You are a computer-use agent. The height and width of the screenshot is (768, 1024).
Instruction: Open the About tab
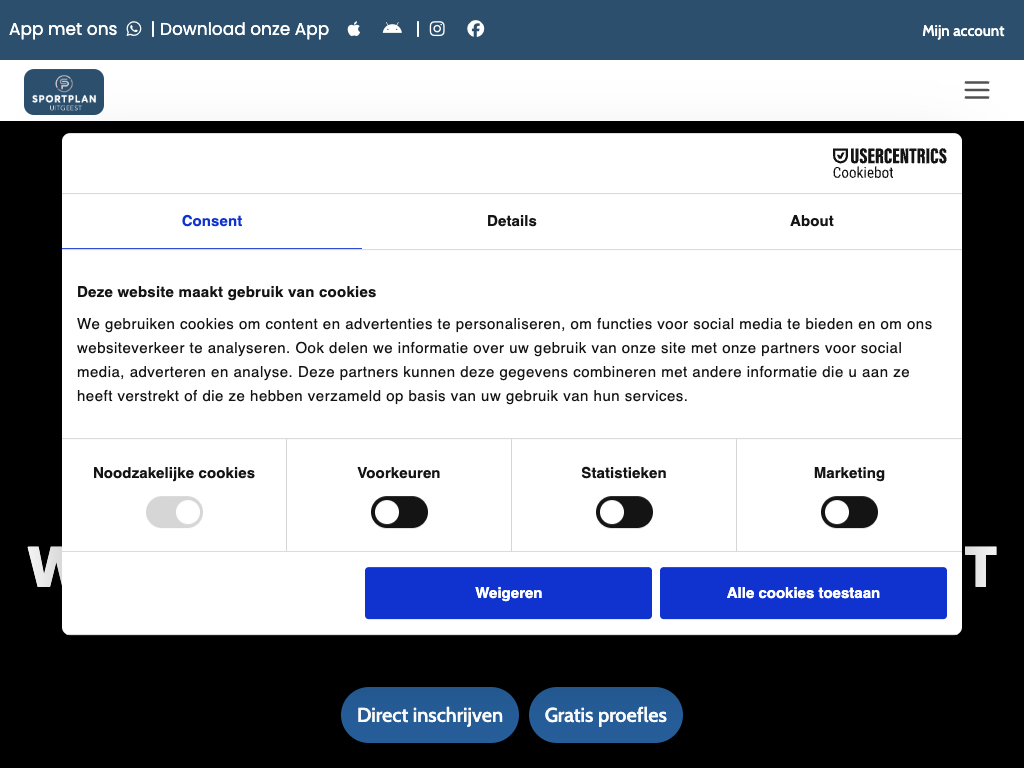point(811,221)
